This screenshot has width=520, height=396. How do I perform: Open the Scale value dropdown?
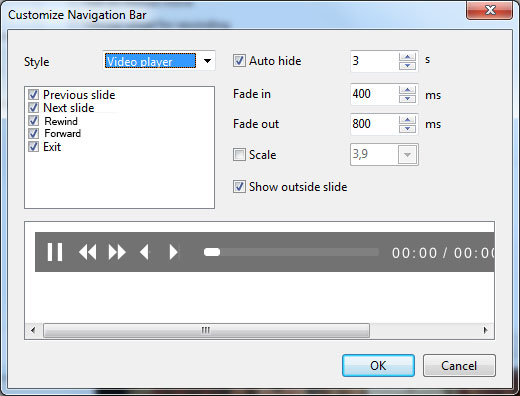[407, 155]
